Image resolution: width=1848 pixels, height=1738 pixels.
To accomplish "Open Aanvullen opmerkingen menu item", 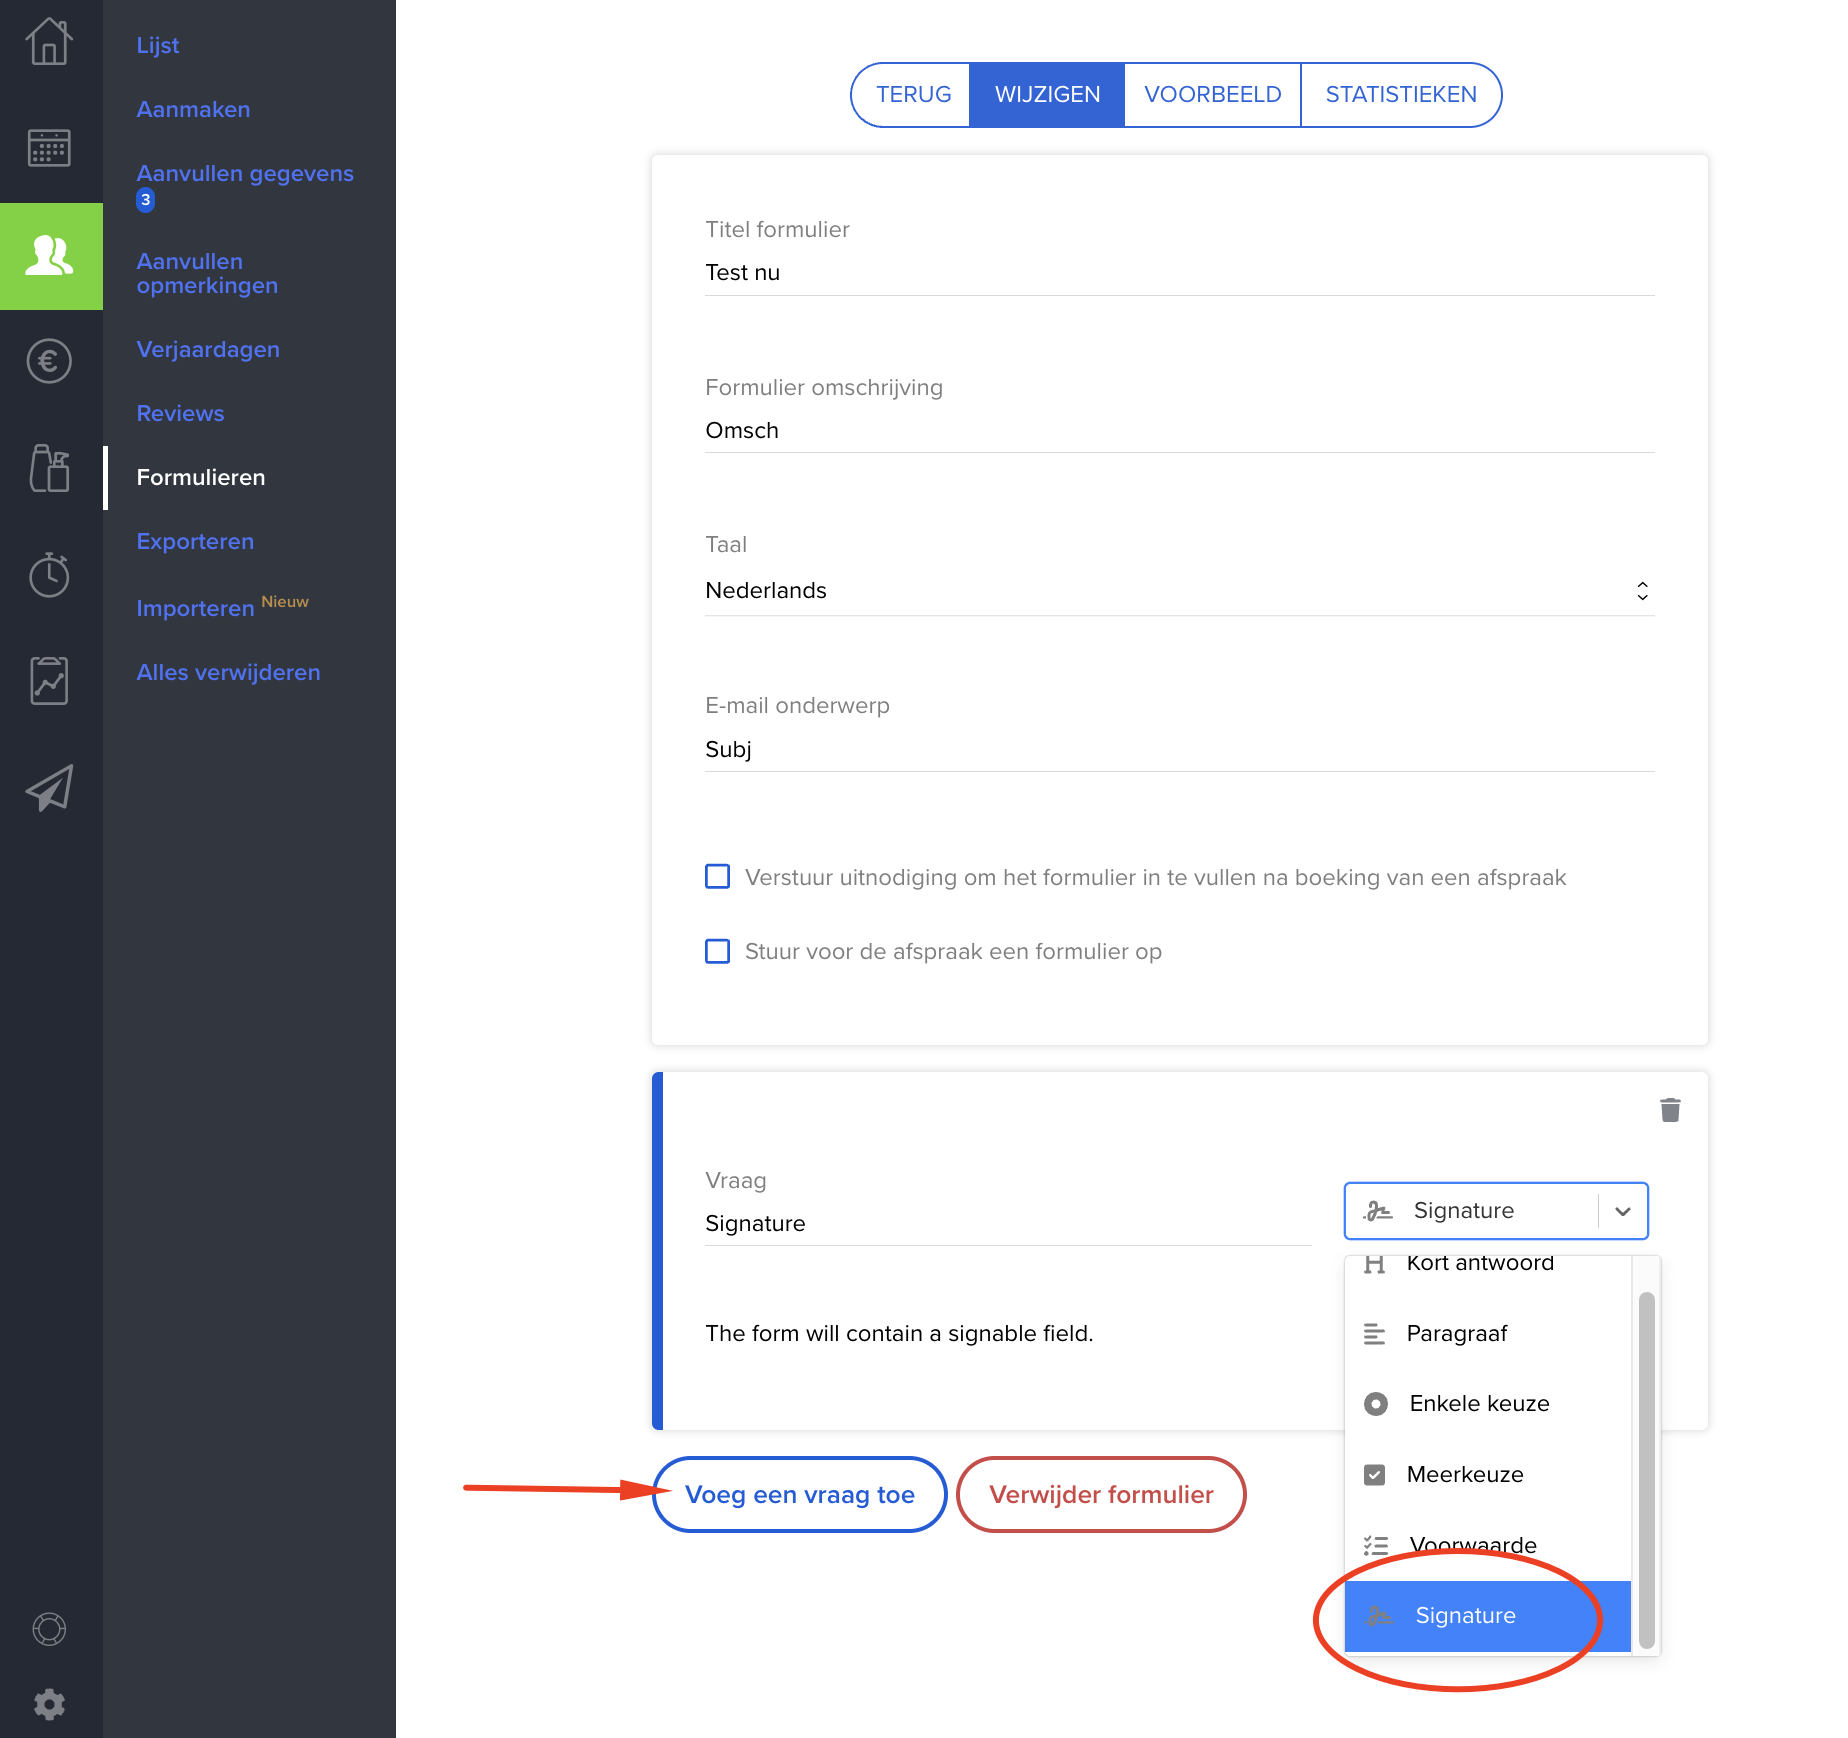I will tap(207, 273).
